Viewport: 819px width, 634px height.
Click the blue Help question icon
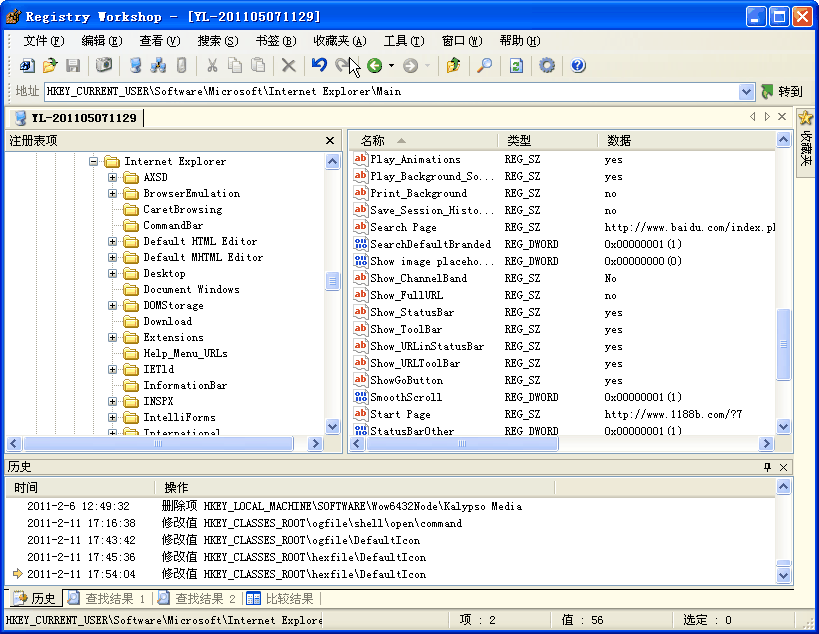coord(578,66)
